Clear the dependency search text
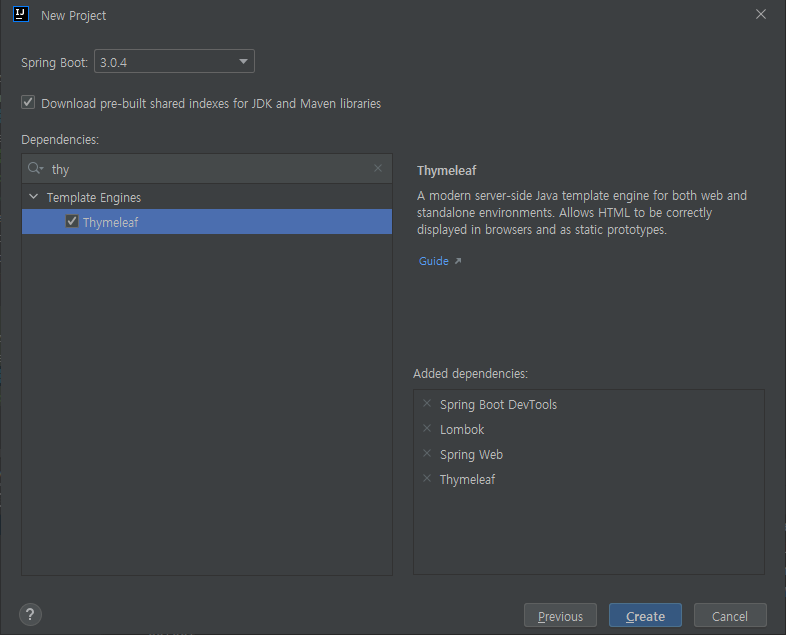 pyautogui.click(x=378, y=168)
